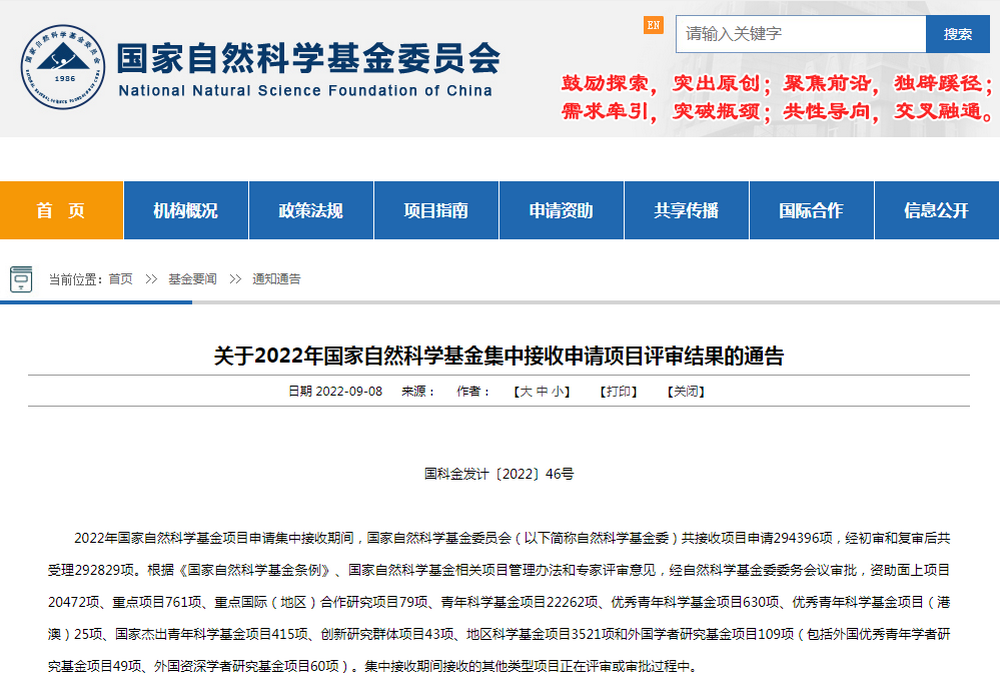Open the 首页 navigation tab
The height and width of the screenshot is (685, 1000).
pyautogui.click(x=61, y=210)
